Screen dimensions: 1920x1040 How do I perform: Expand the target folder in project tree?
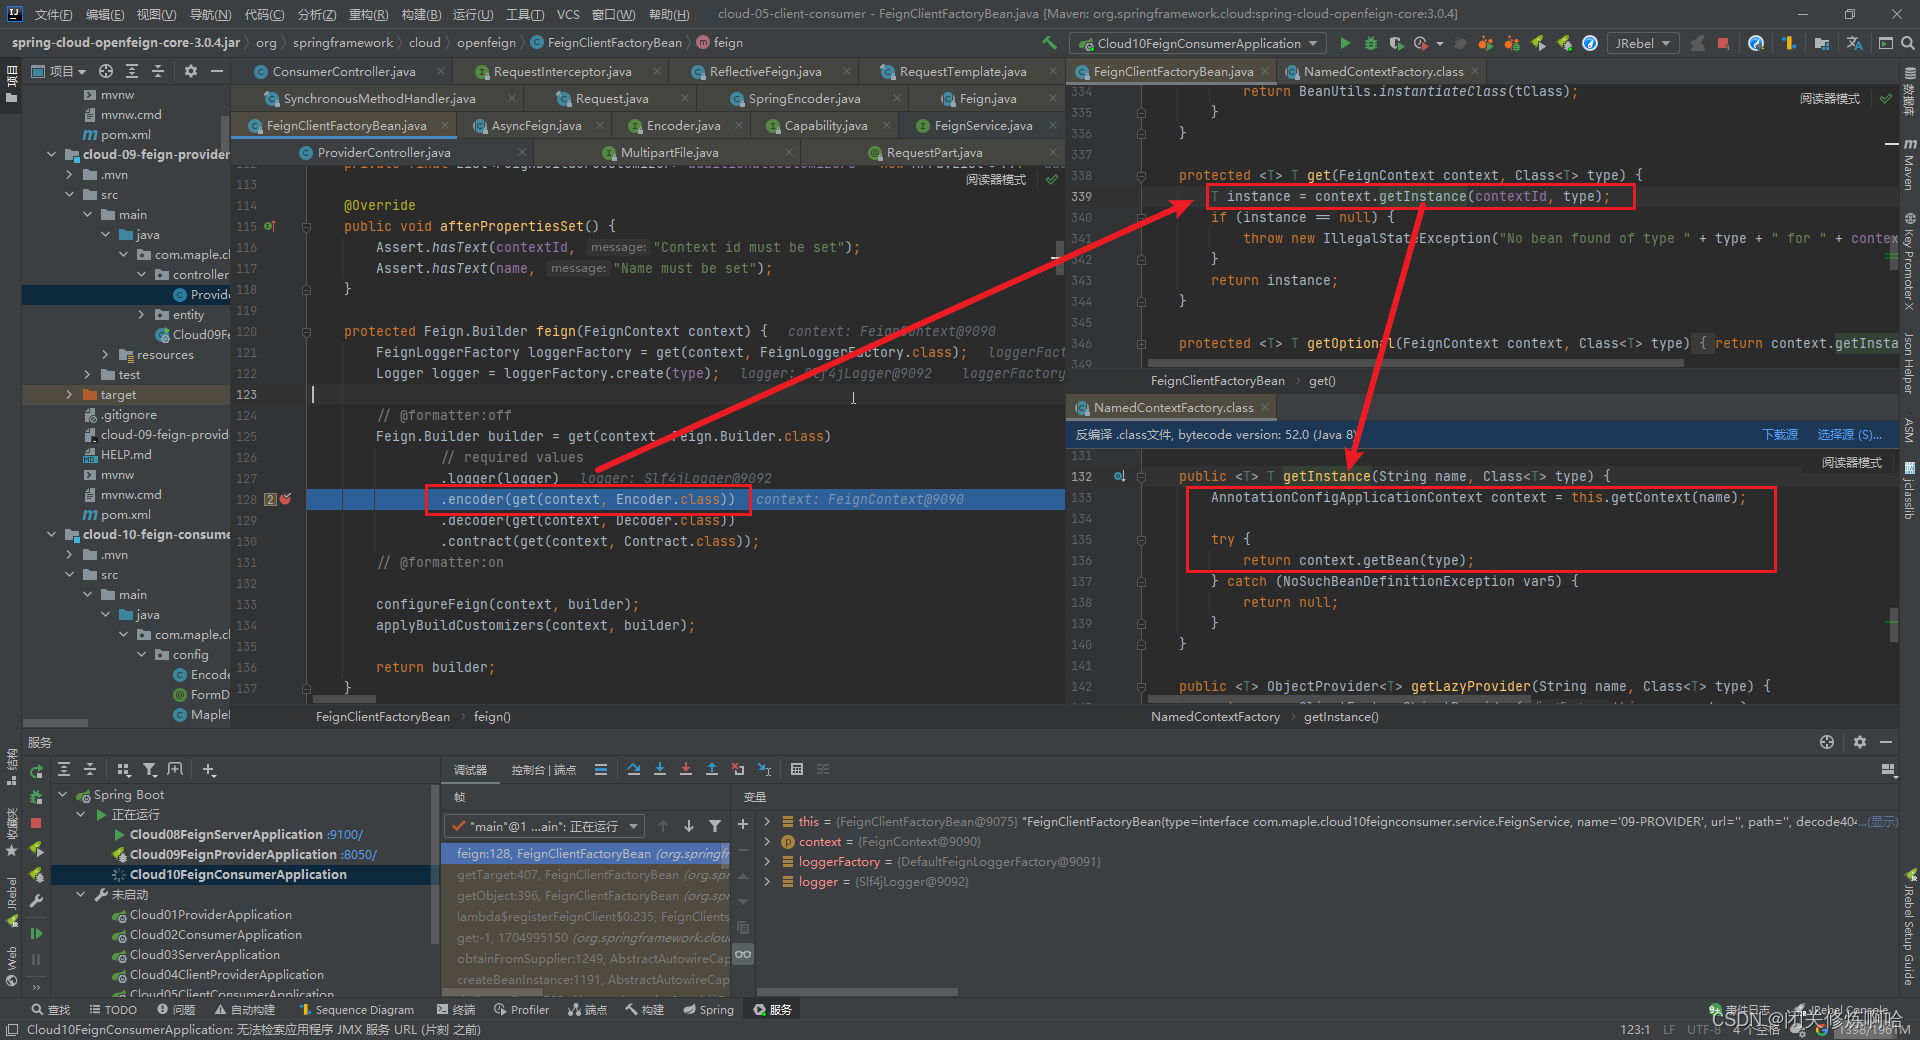point(69,395)
